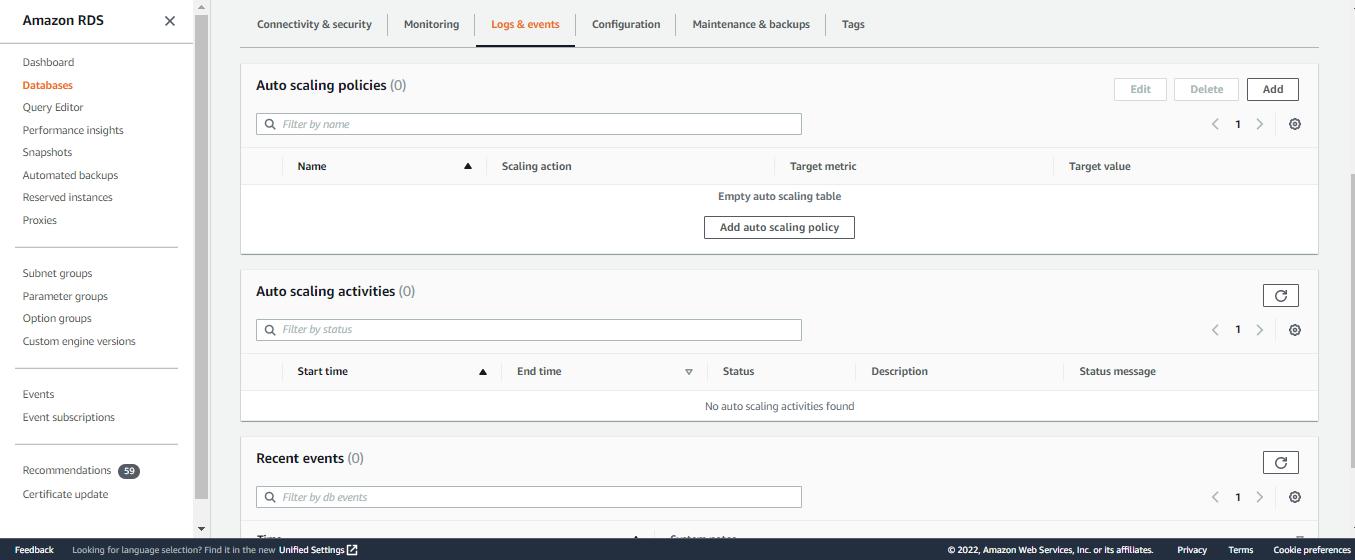Viewport: 1355px width, 560px height.
Task: Open Events in sidebar
Action: [38, 394]
